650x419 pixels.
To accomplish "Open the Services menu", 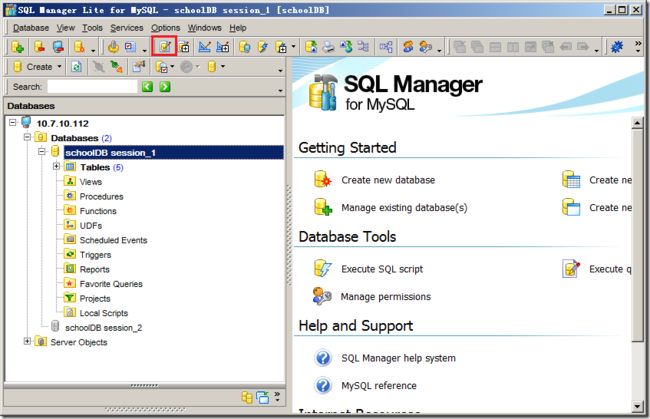I will 126,28.
